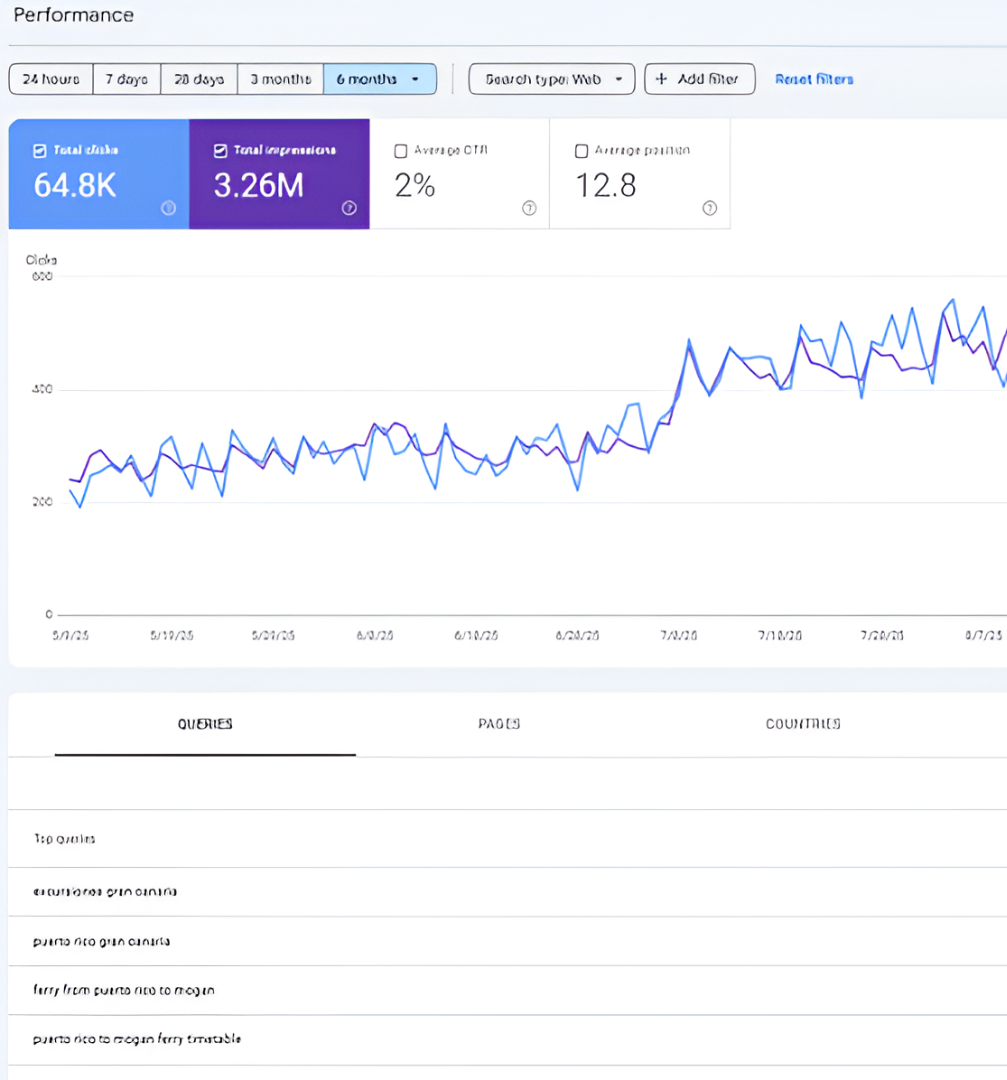
Task: Click plus icon in Add filter button
Action: pyautogui.click(x=661, y=79)
